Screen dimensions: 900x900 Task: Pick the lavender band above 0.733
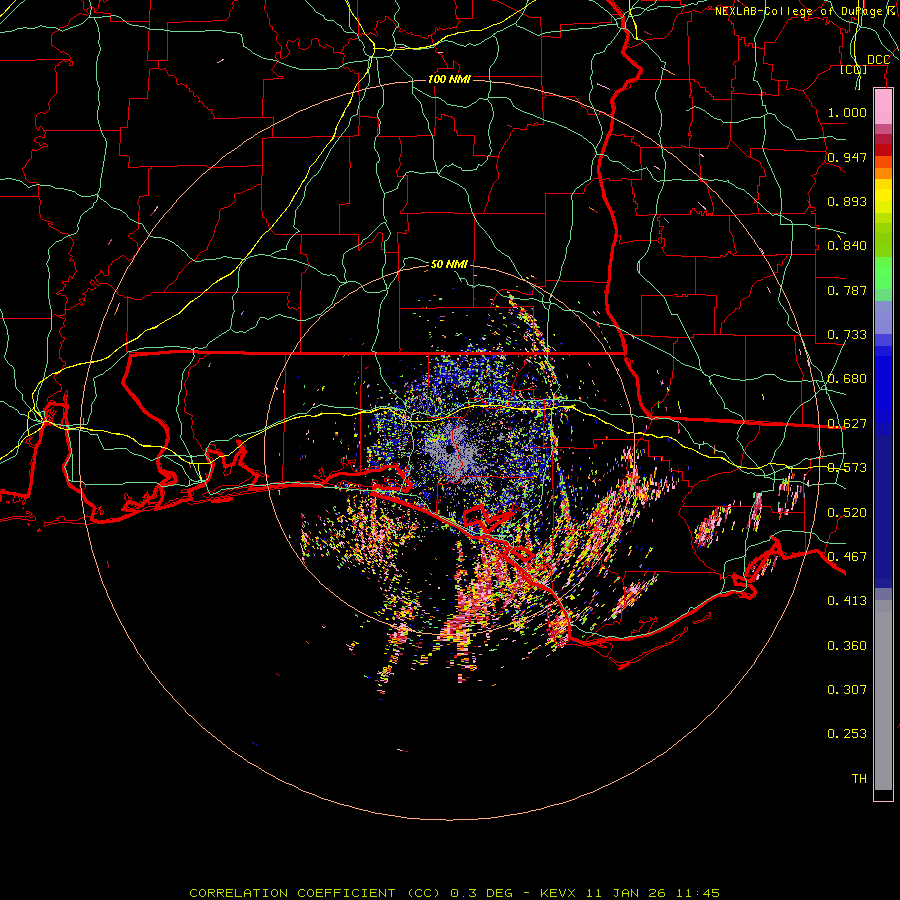(883, 317)
